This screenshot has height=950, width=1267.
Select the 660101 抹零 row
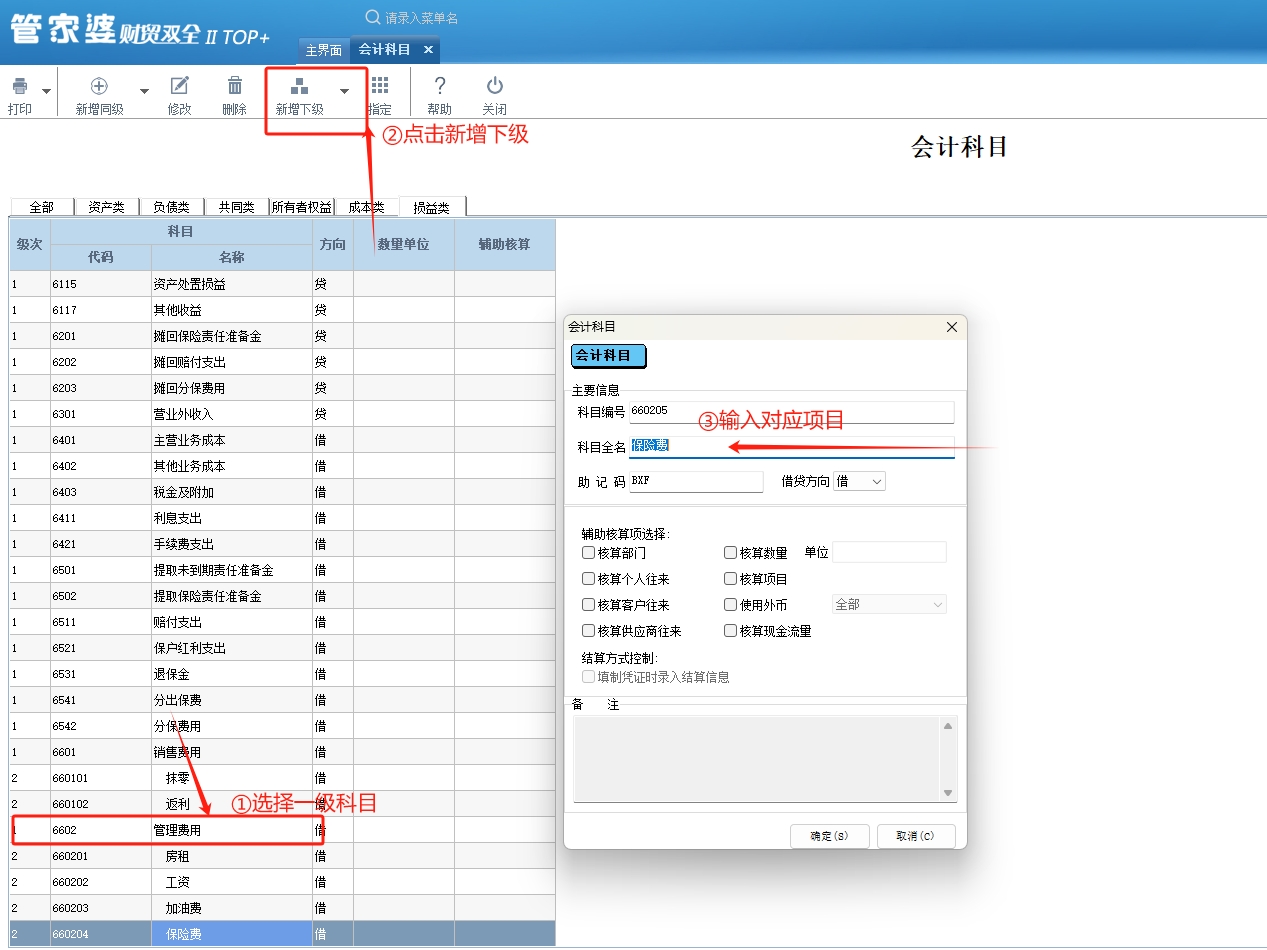click(x=282, y=778)
